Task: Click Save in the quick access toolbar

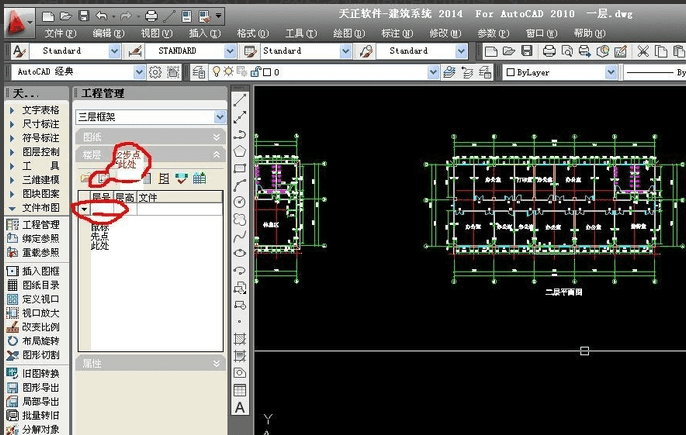Action: (x=83, y=17)
